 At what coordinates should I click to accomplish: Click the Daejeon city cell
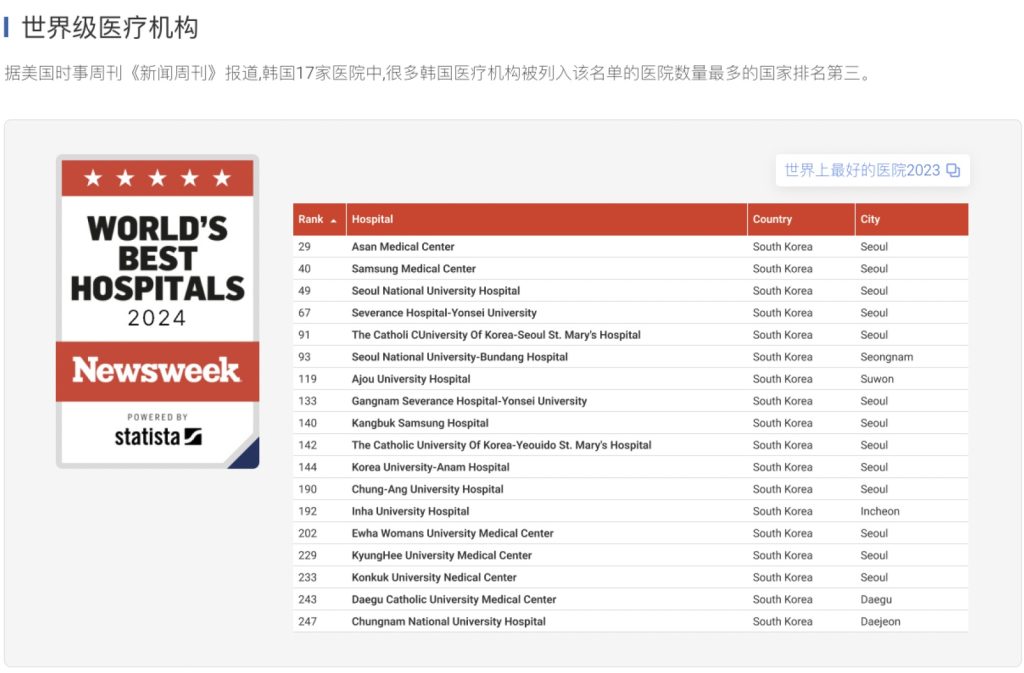(880, 622)
